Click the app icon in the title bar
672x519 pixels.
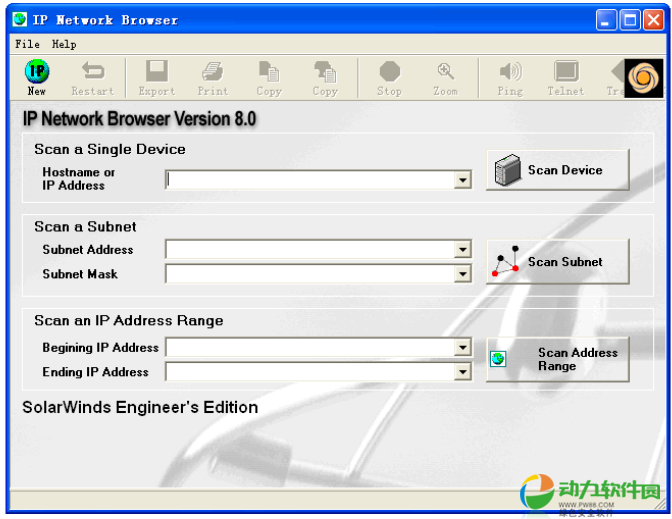pyautogui.click(x=19, y=19)
